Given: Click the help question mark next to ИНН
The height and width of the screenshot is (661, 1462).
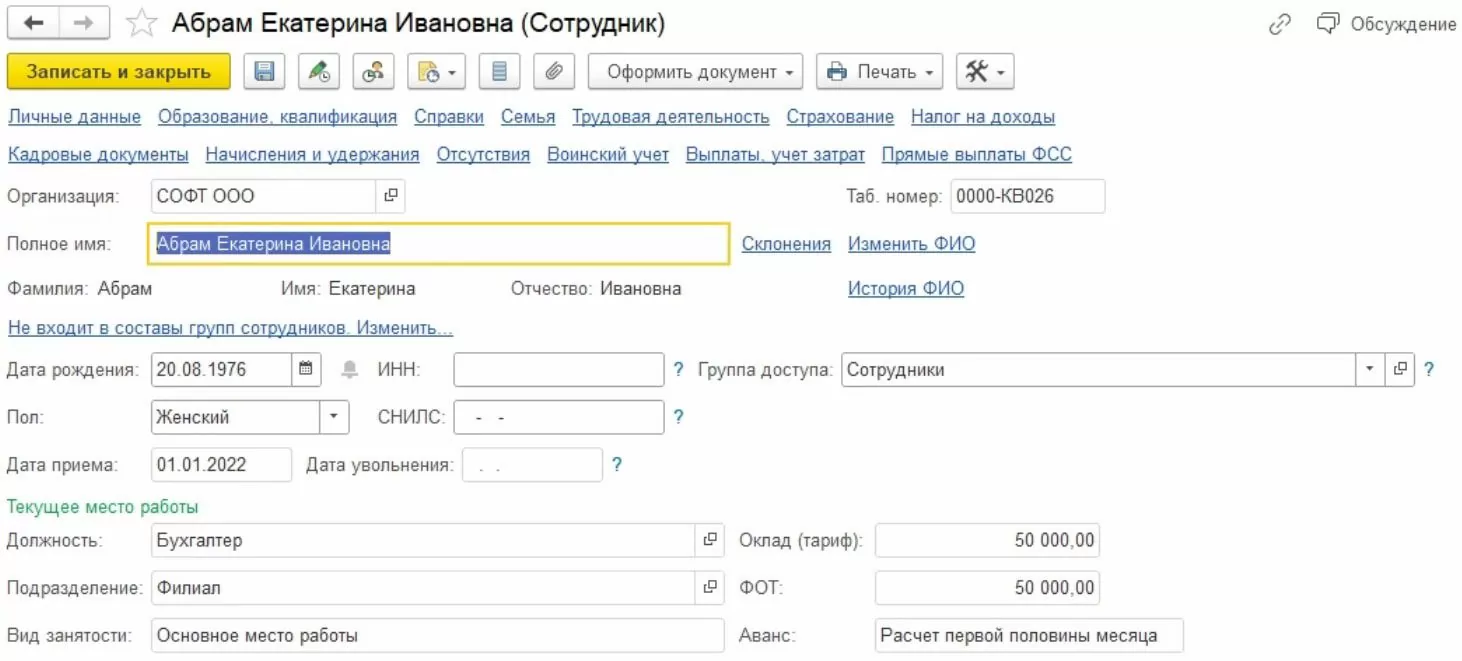Looking at the screenshot, I should pos(679,370).
